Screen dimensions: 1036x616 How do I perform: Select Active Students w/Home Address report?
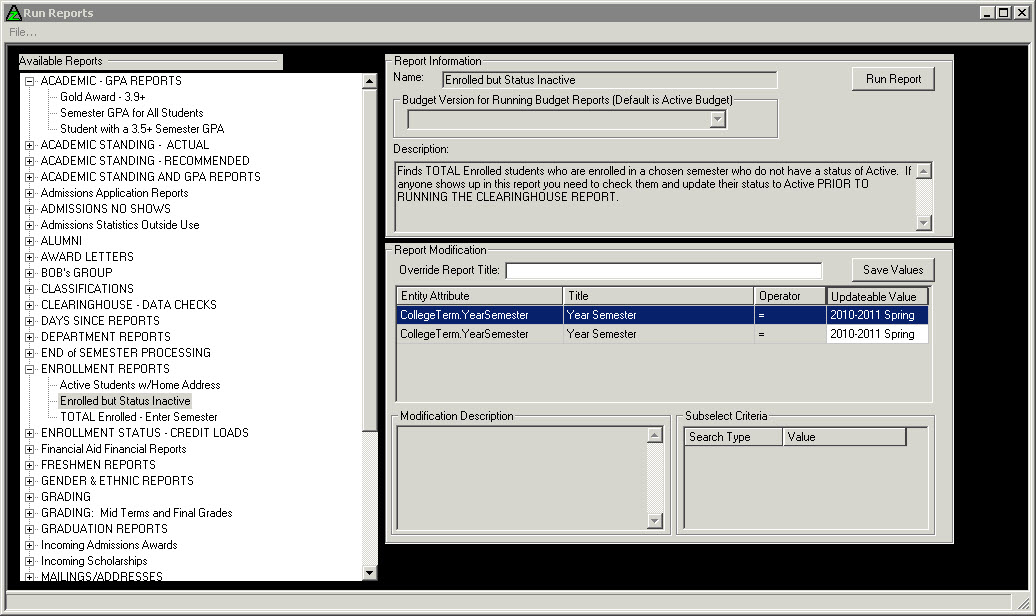140,385
